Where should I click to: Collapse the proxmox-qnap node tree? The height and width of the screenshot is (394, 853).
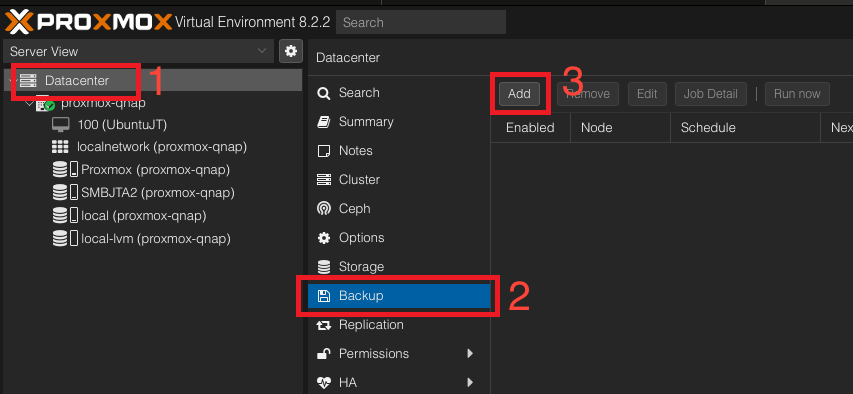(x=29, y=103)
